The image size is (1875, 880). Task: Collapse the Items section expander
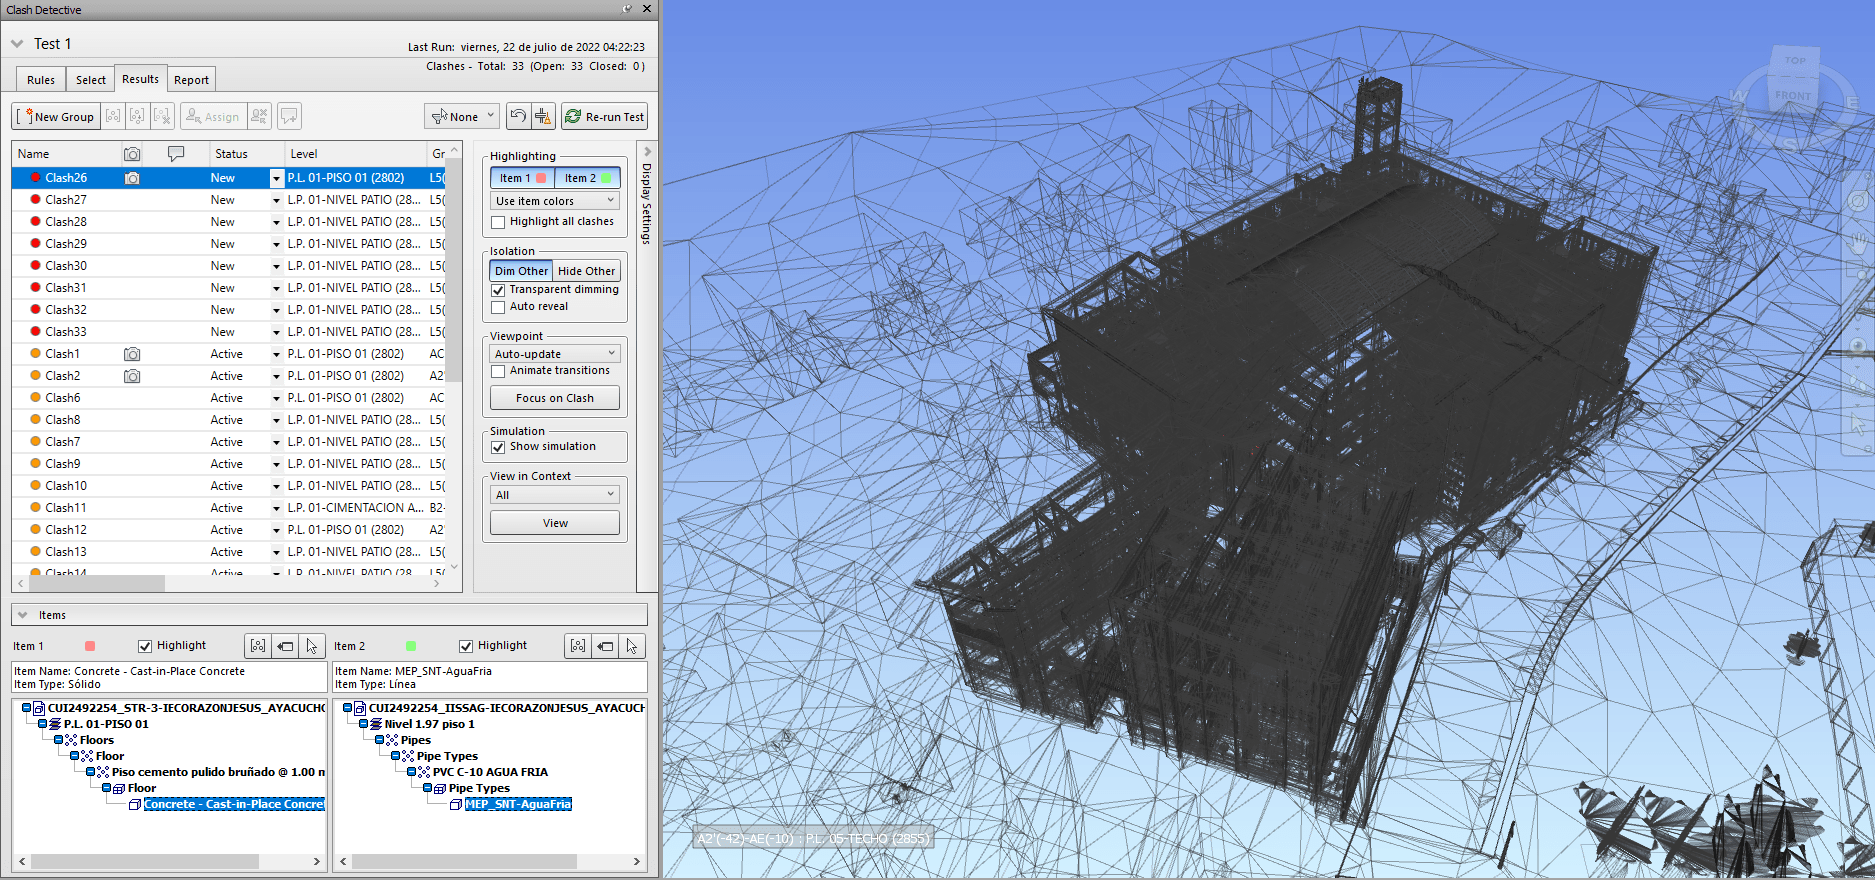(x=23, y=615)
